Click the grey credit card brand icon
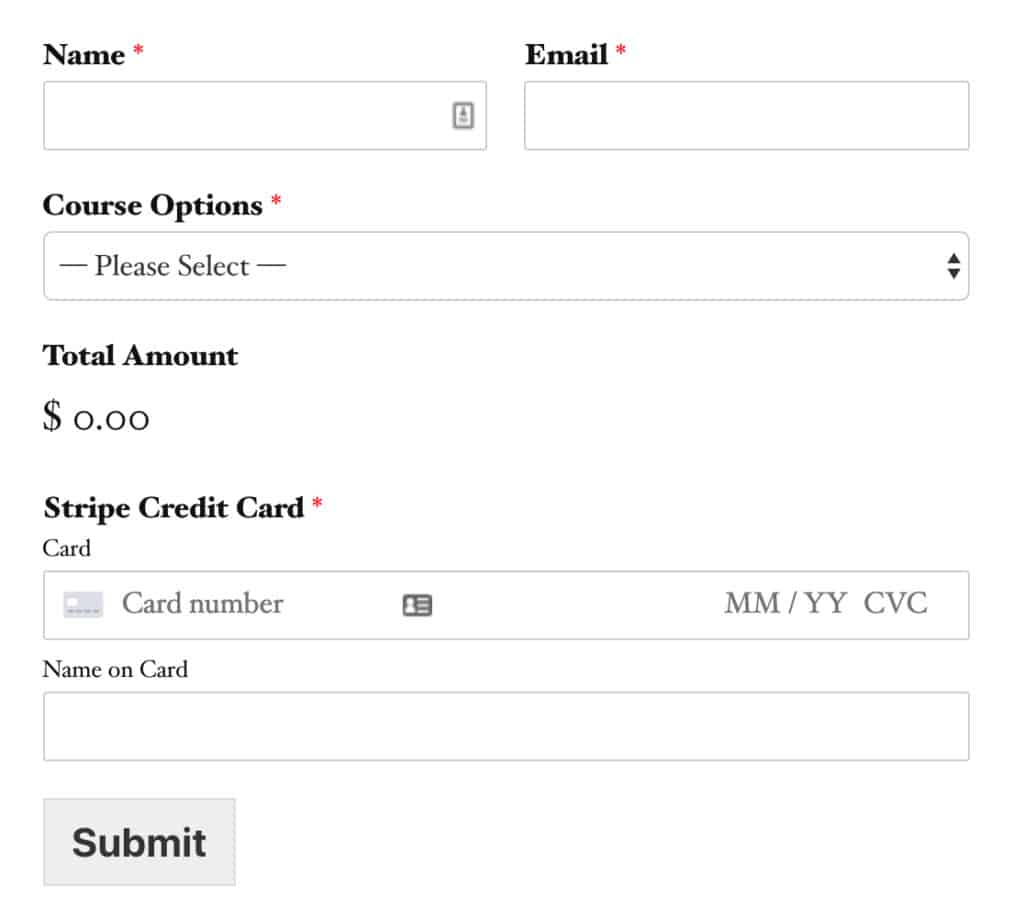 click(x=83, y=604)
